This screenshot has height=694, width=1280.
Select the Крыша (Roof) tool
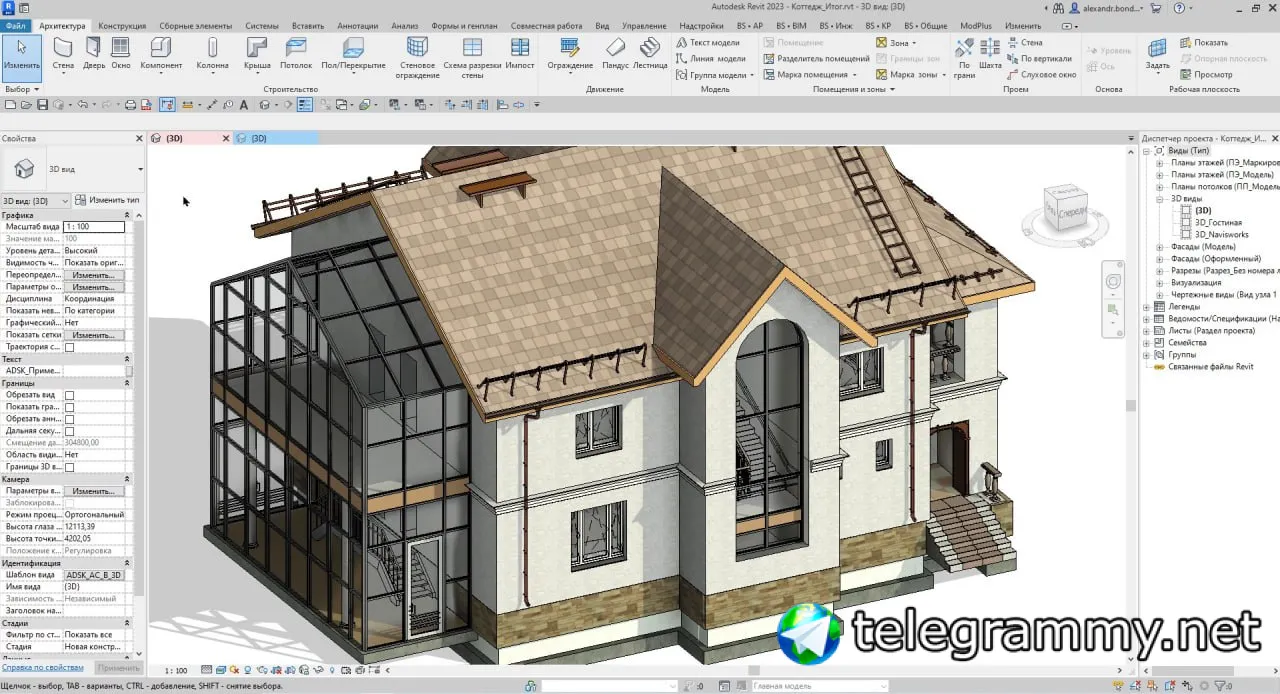pos(257,55)
